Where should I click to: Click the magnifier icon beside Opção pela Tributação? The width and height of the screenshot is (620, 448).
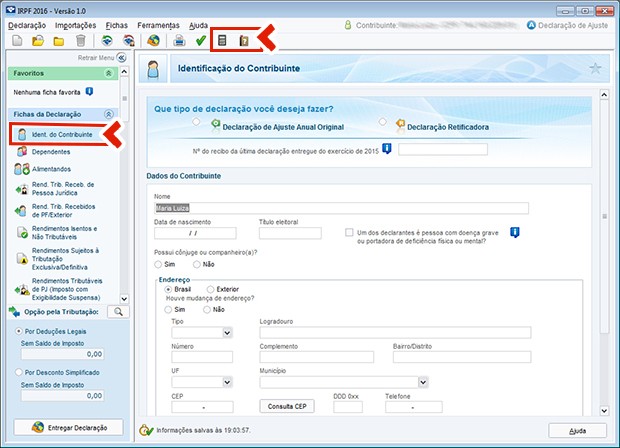click(x=117, y=312)
